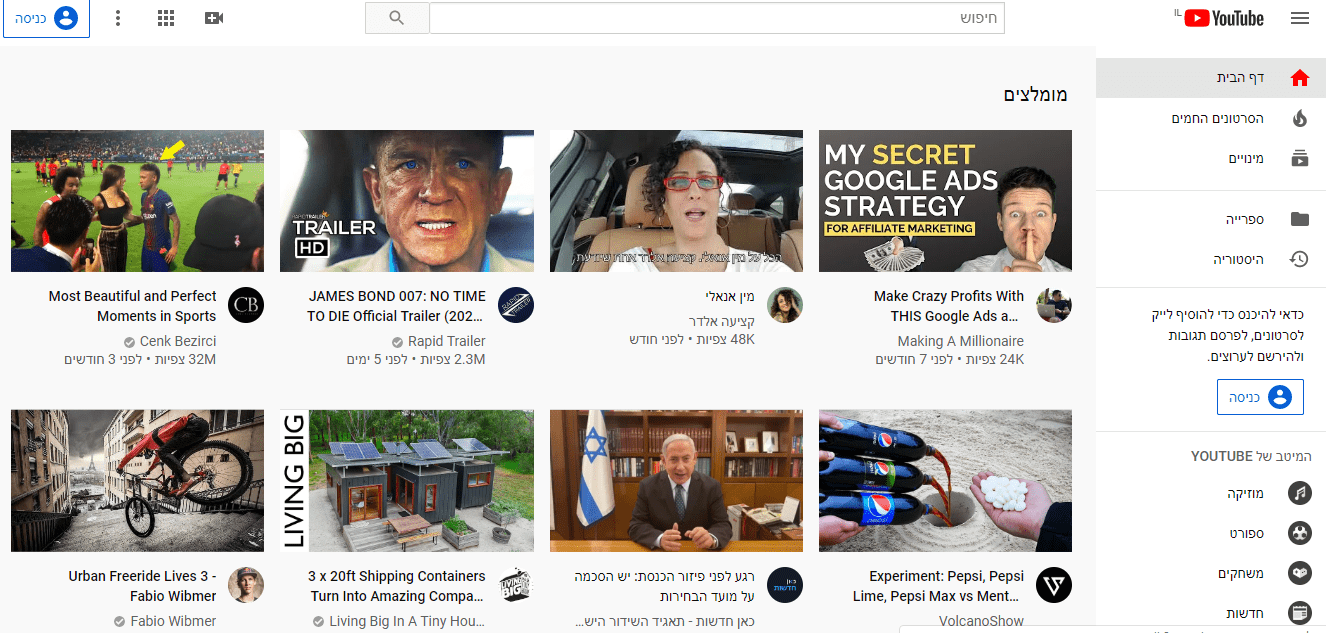The height and width of the screenshot is (633, 1326).
Task: Click the subscriptions icon beside מינויים
Action: pos(1300,158)
